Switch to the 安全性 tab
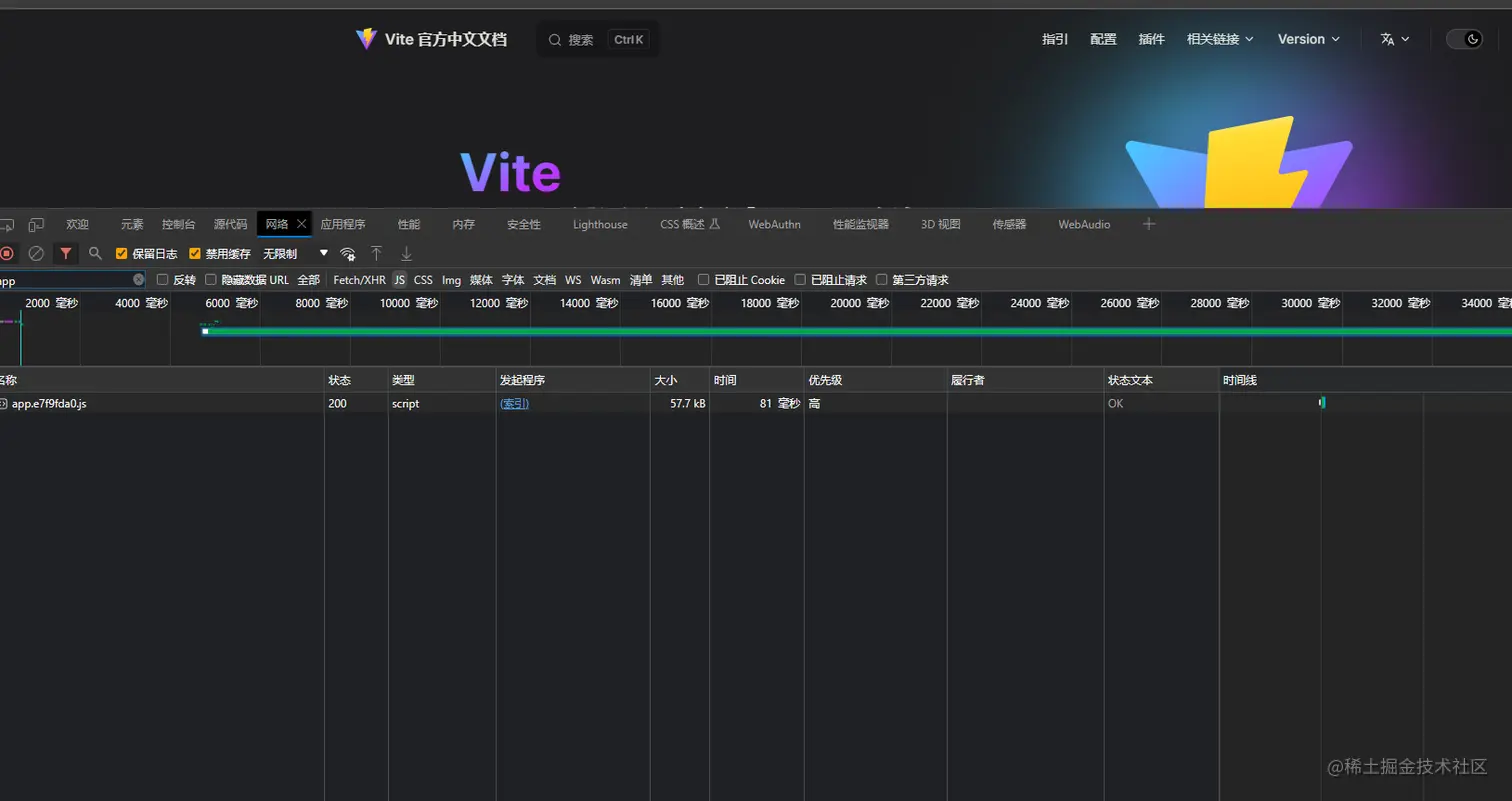The width and height of the screenshot is (1512, 801). coord(524,224)
